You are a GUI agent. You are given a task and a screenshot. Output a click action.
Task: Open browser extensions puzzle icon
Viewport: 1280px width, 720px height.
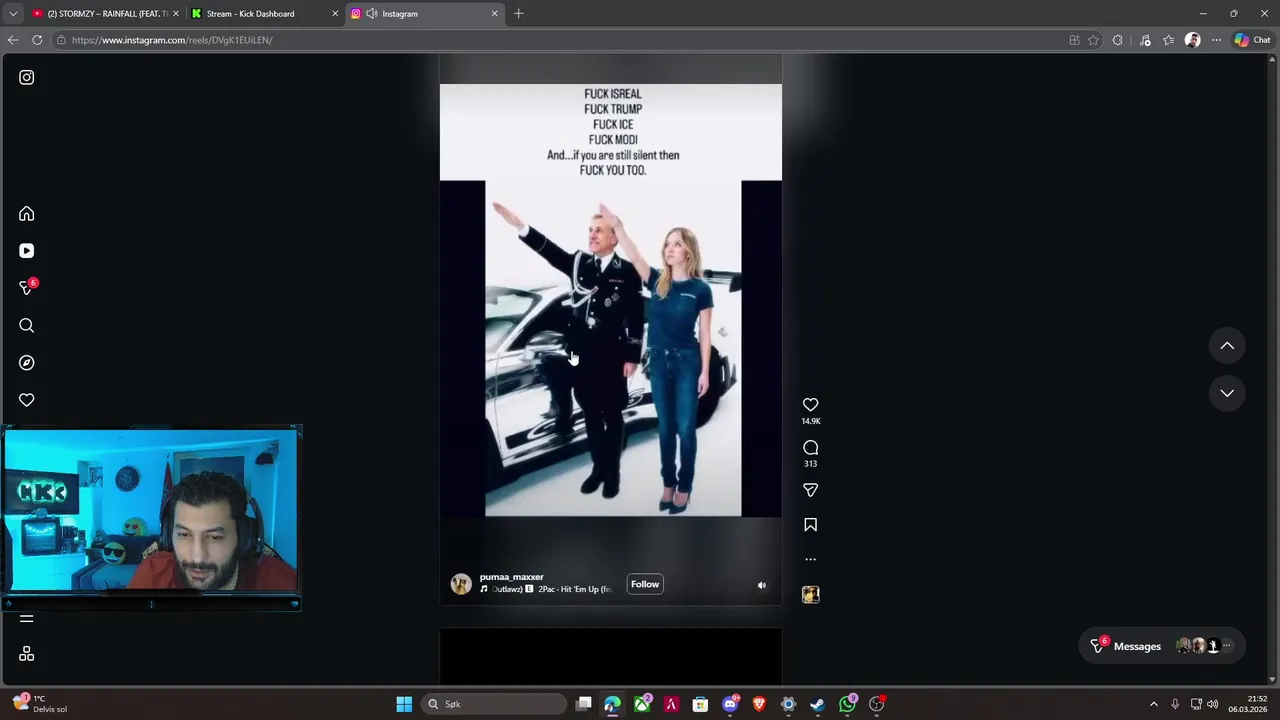1118,40
